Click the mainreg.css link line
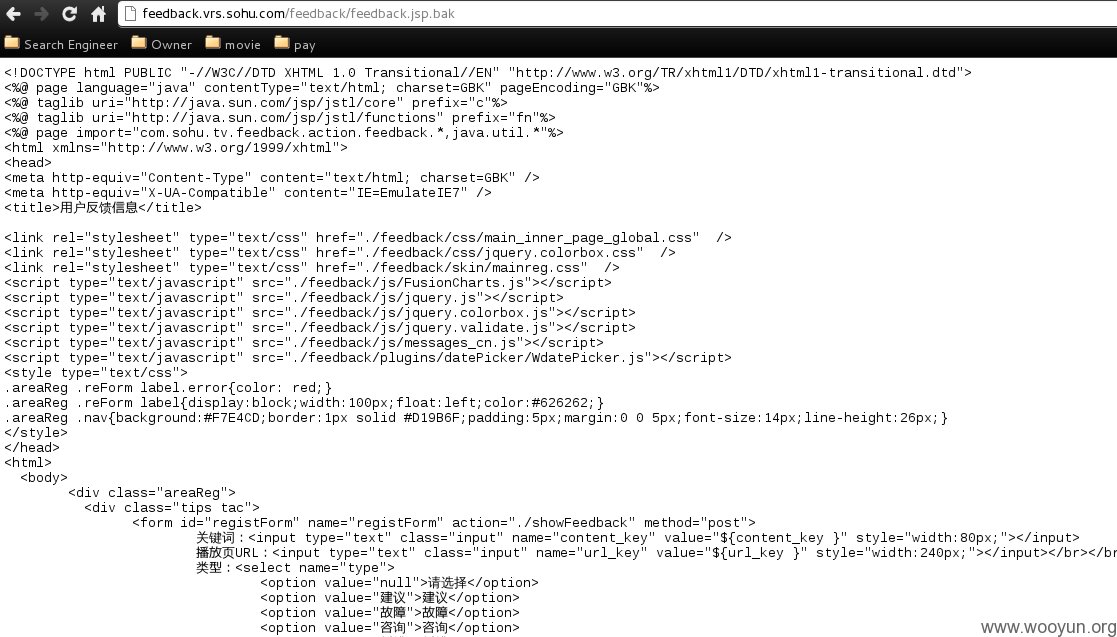The height and width of the screenshot is (637, 1117). [312, 267]
